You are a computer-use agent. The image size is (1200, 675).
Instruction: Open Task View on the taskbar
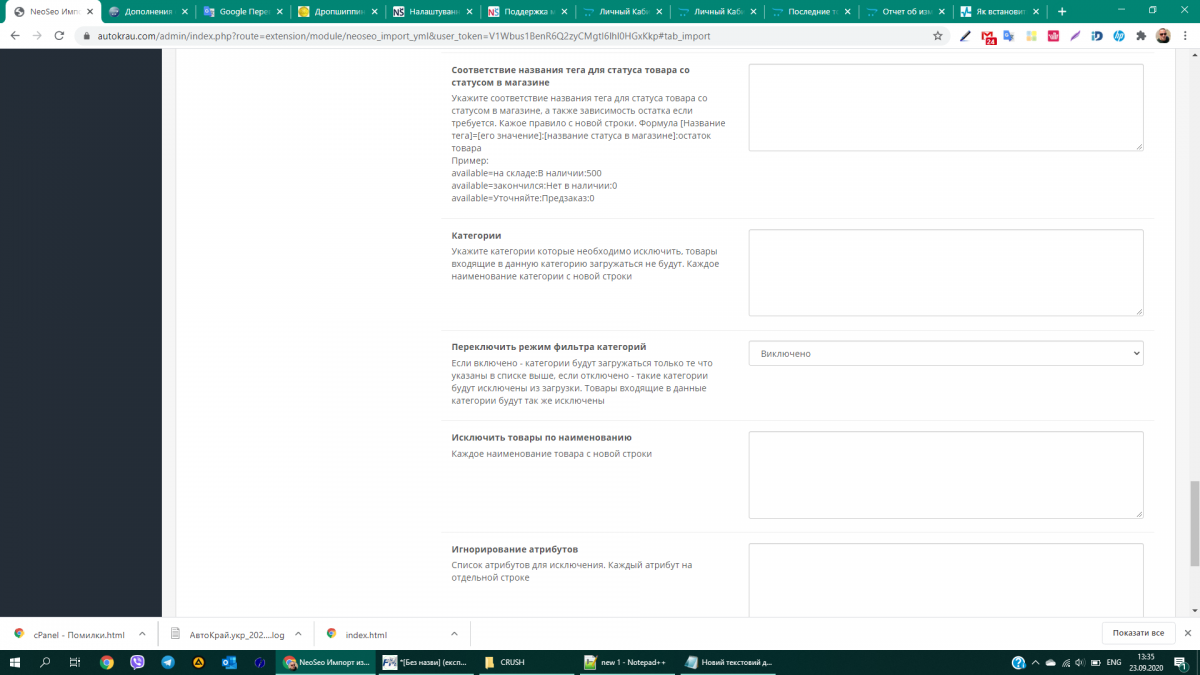[x=75, y=662]
